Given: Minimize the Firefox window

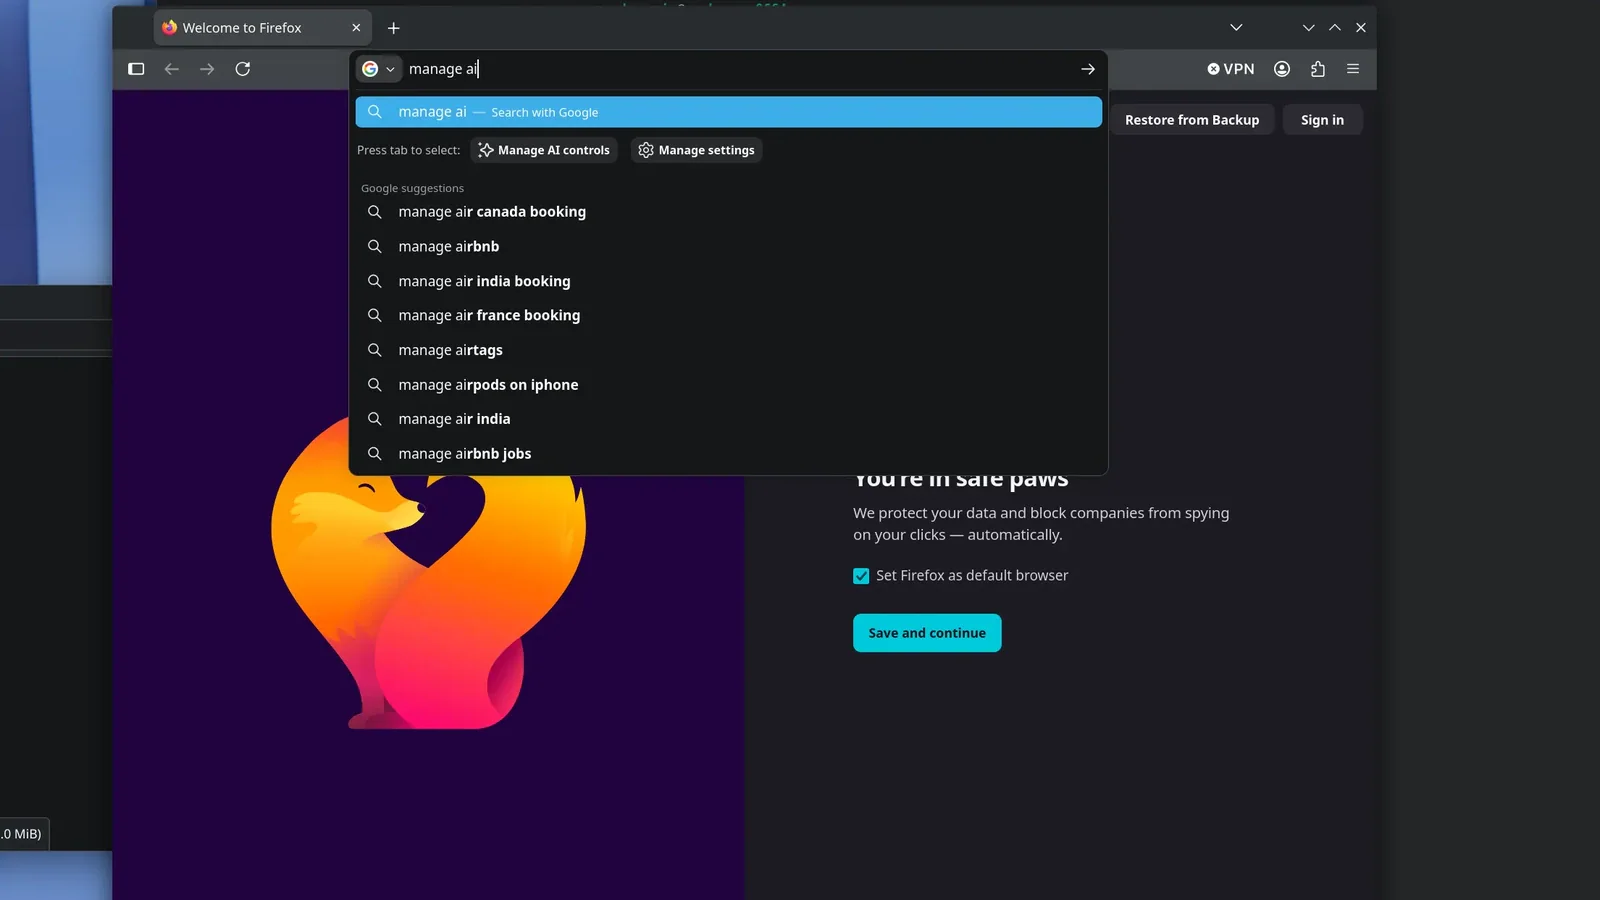Looking at the screenshot, I should click(1308, 28).
